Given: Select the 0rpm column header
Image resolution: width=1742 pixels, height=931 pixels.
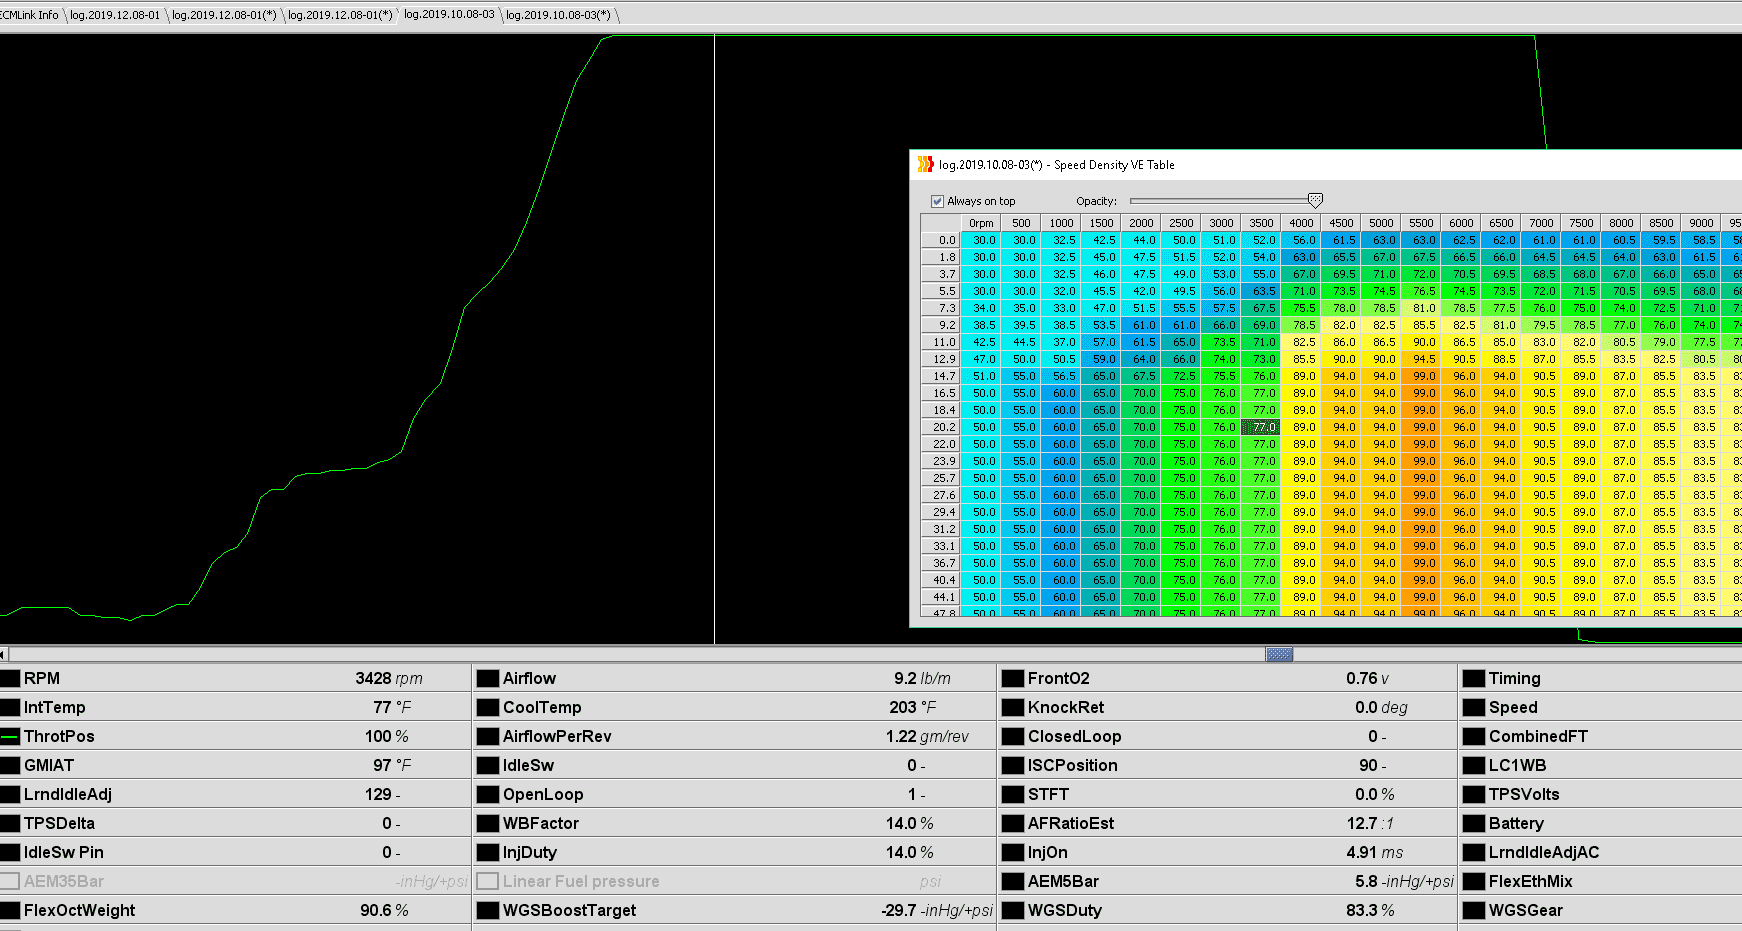Looking at the screenshot, I should click(x=981, y=223).
